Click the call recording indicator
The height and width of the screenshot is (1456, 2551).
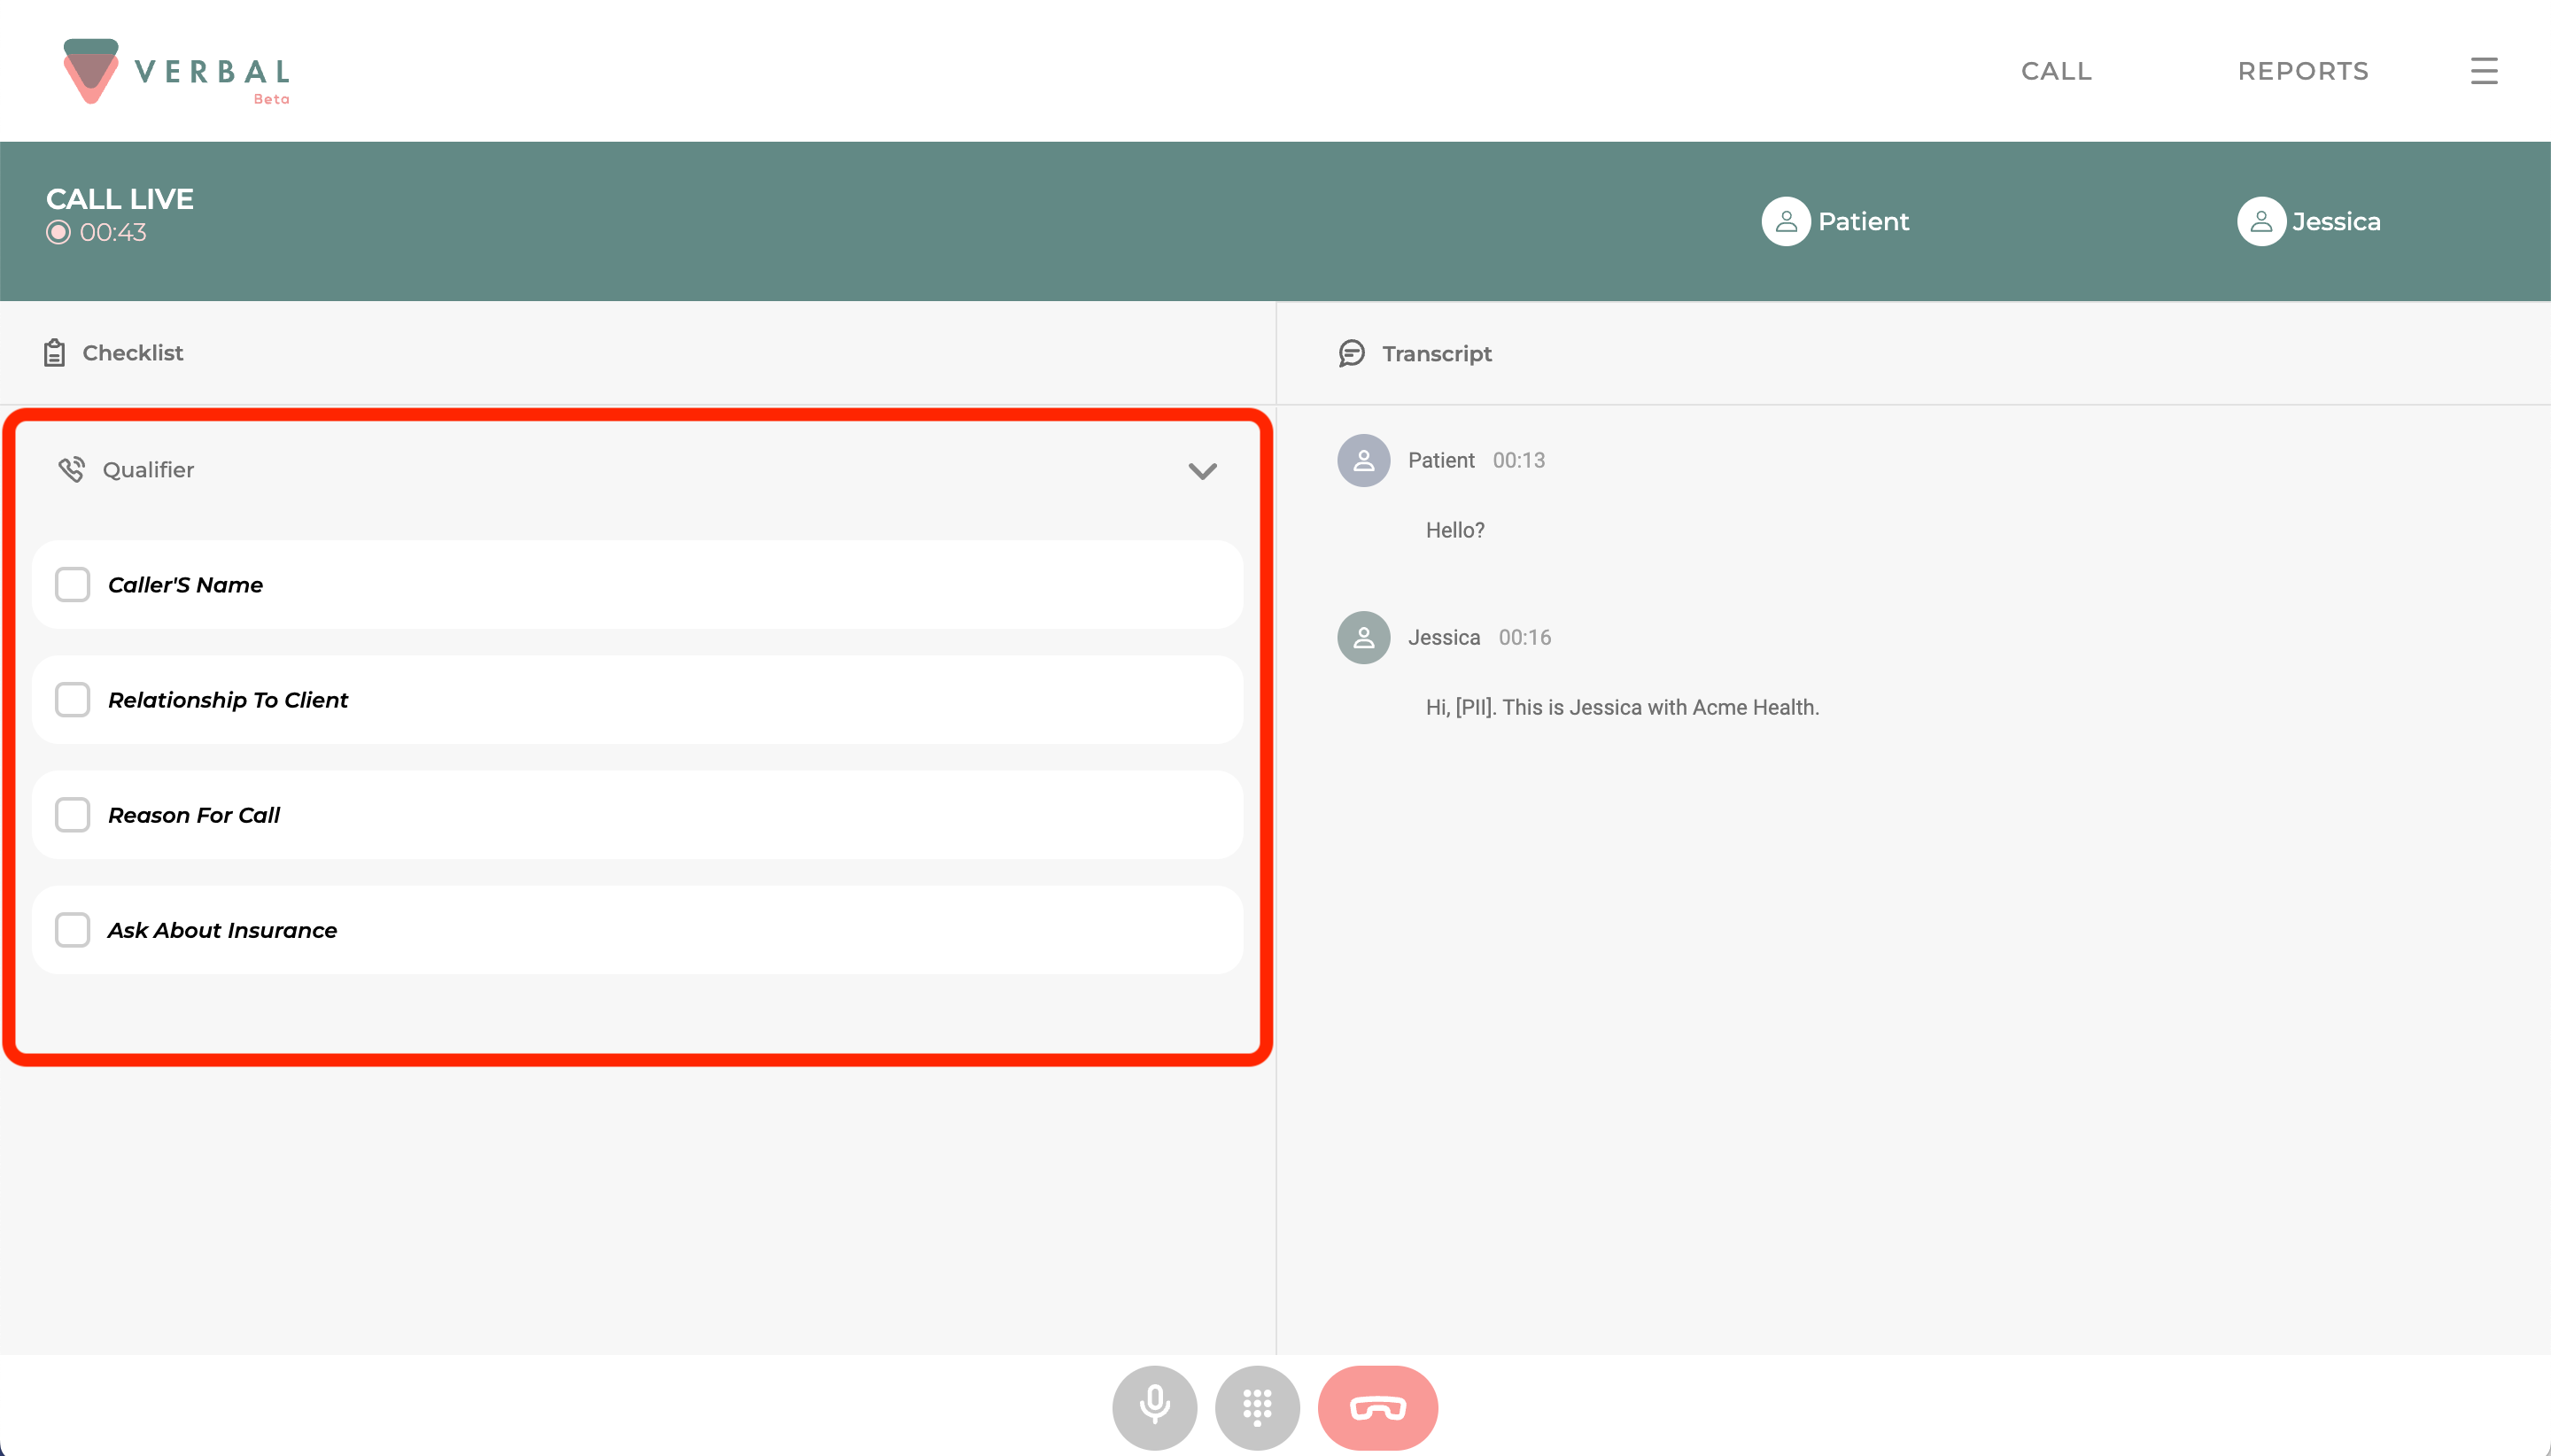pos(58,232)
